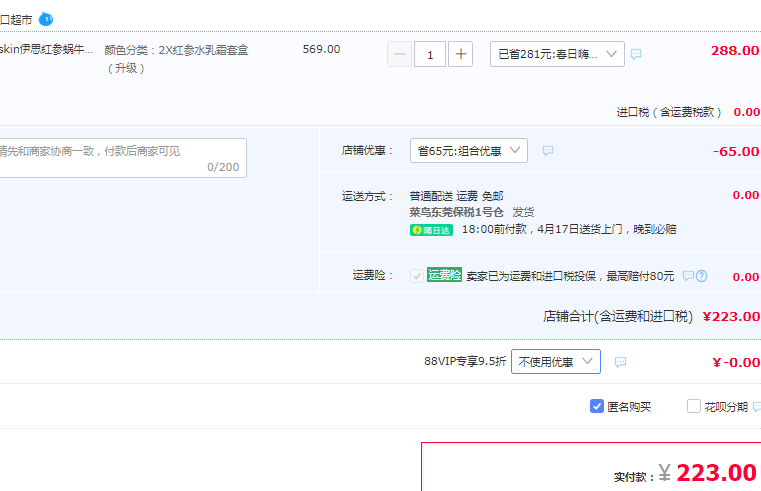Click the unit price 569.00
Screen dimensions: 761x491
click(x=321, y=49)
